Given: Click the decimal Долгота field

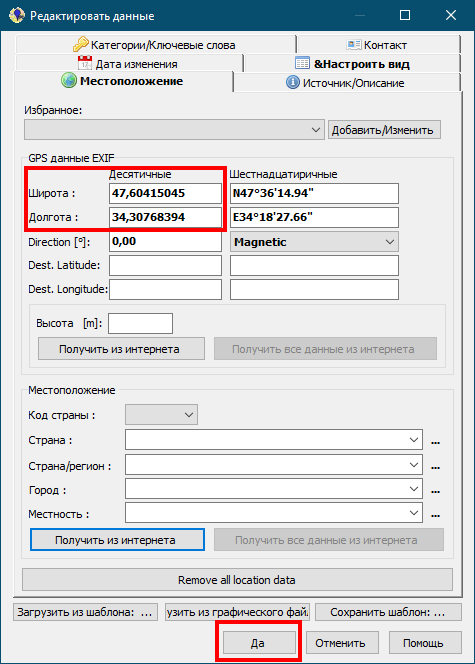Looking at the screenshot, I should (x=166, y=217).
